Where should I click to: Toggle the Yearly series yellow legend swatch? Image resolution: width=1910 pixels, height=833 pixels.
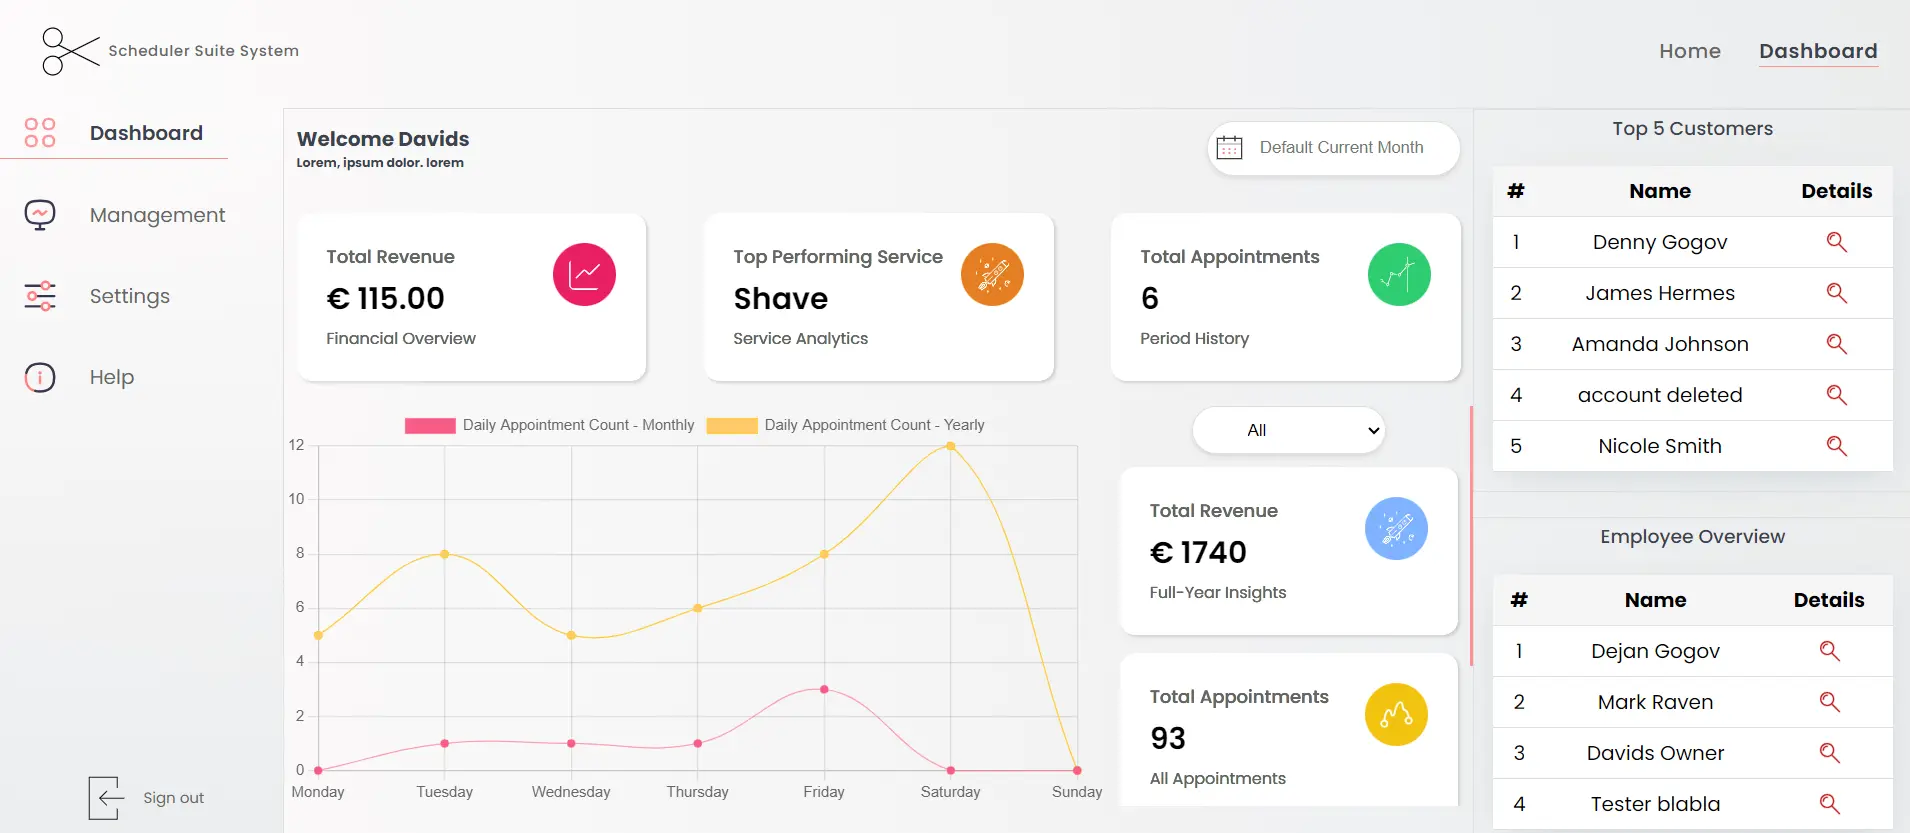(732, 425)
